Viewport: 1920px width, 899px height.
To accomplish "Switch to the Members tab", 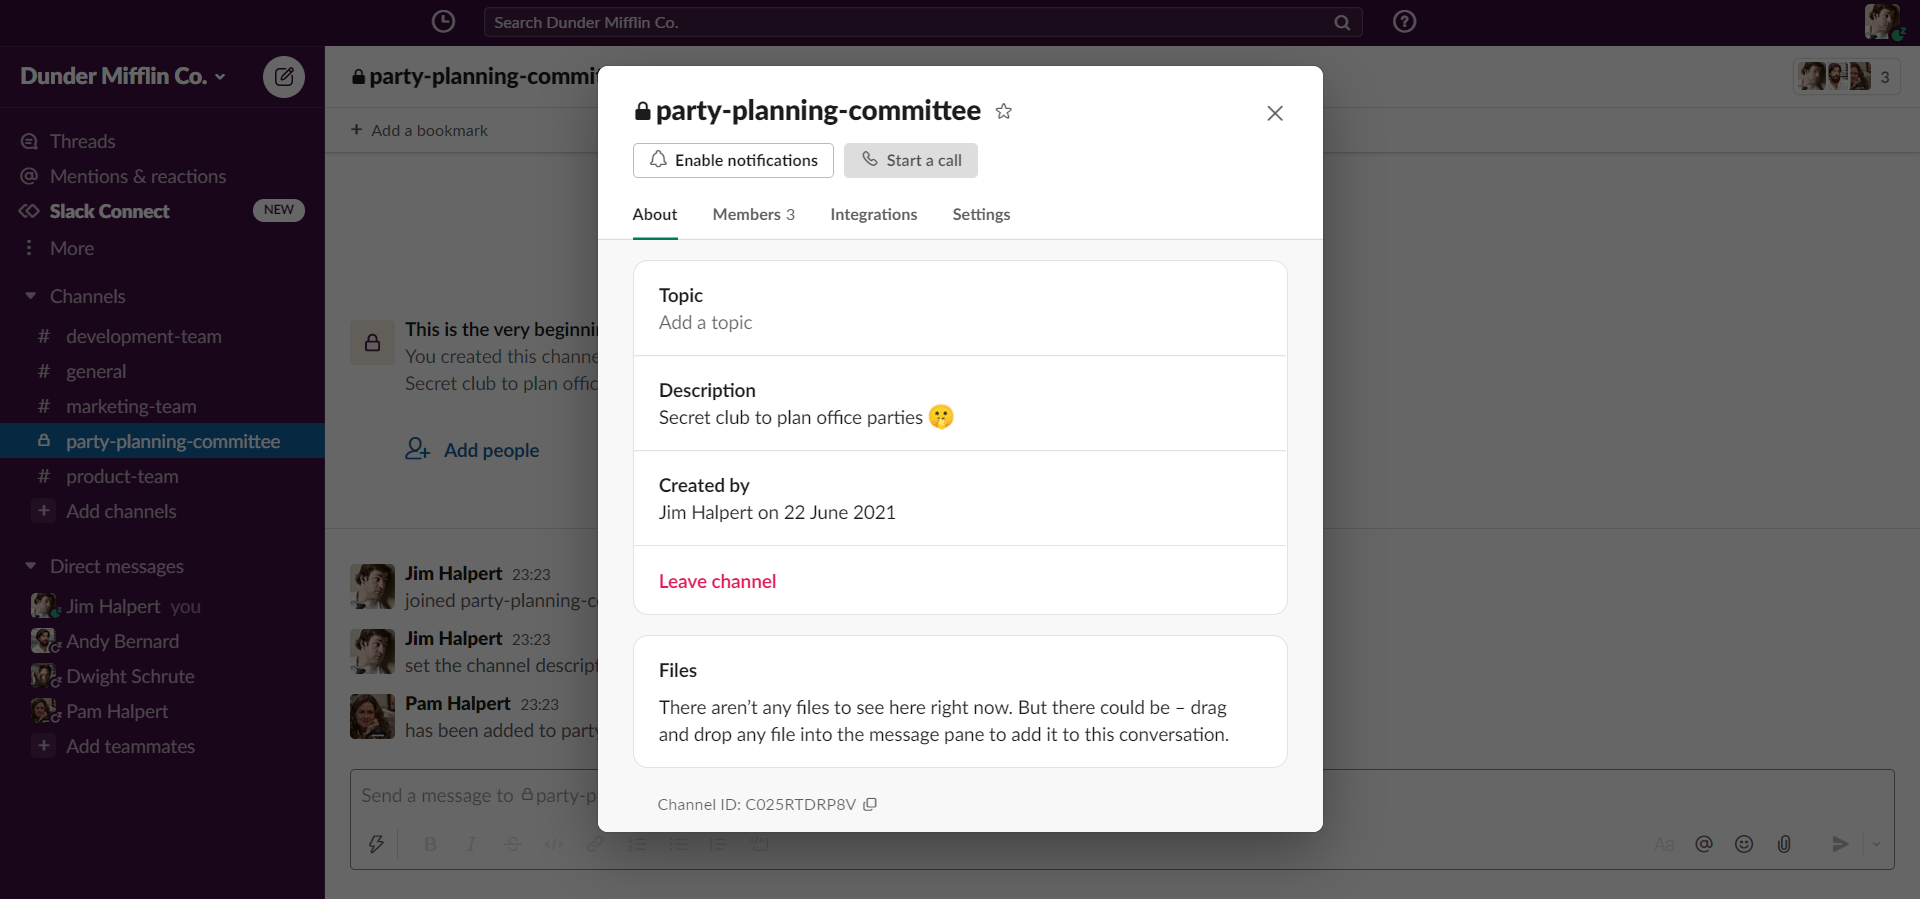I will pos(754,214).
